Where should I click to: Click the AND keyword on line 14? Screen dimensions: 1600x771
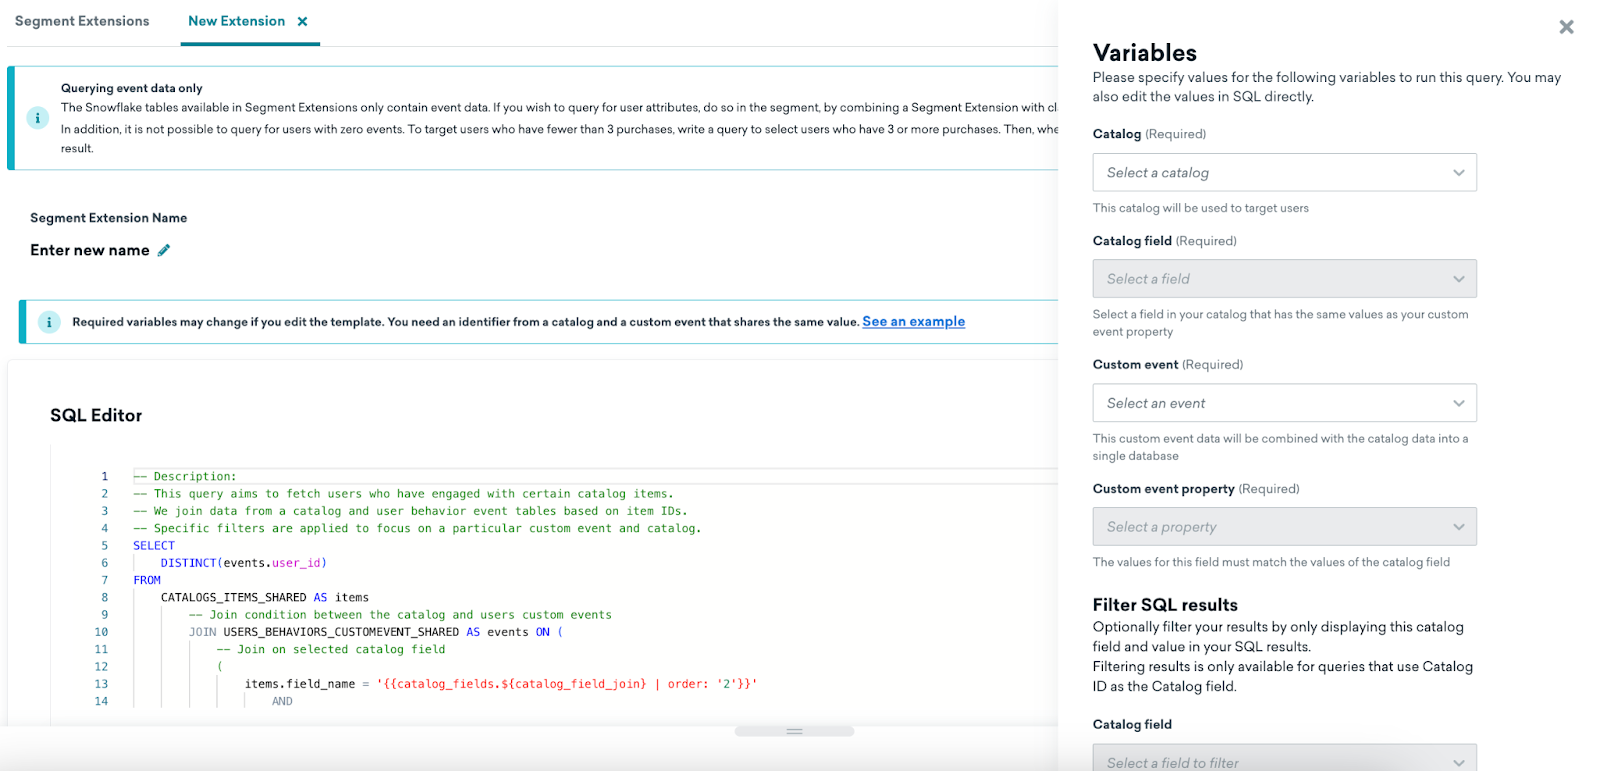(x=282, y=701)
